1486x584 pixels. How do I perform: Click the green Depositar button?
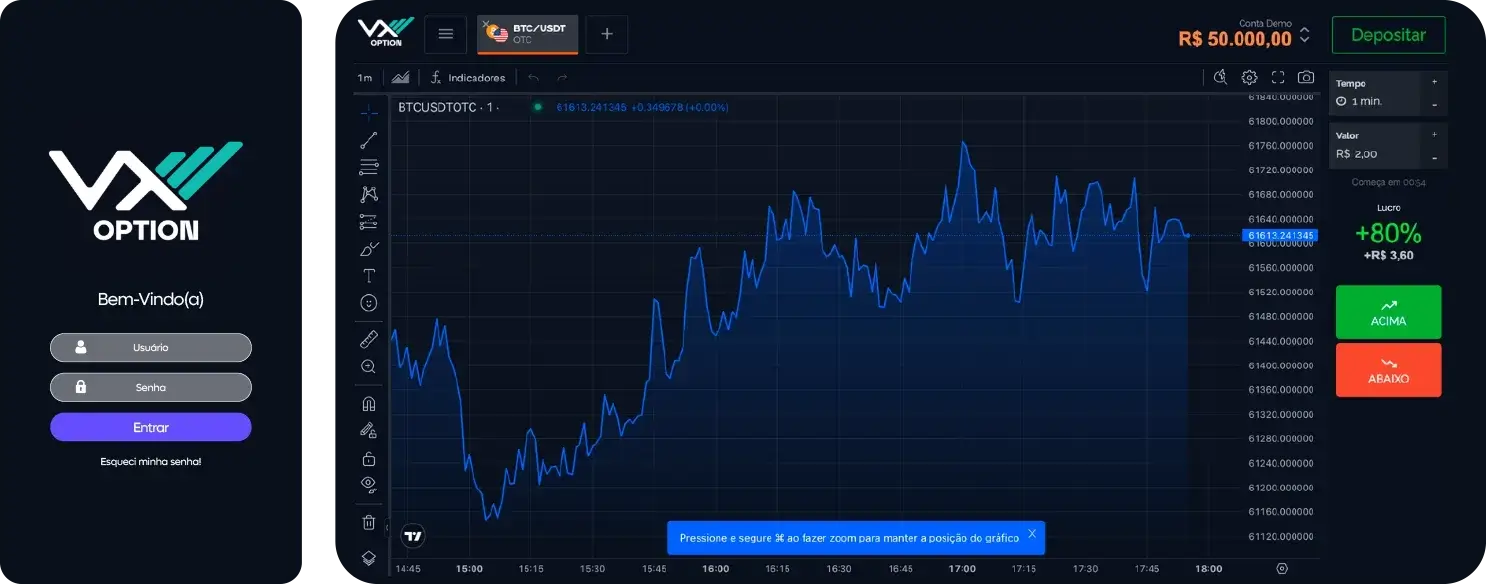tap(1388, 35)
